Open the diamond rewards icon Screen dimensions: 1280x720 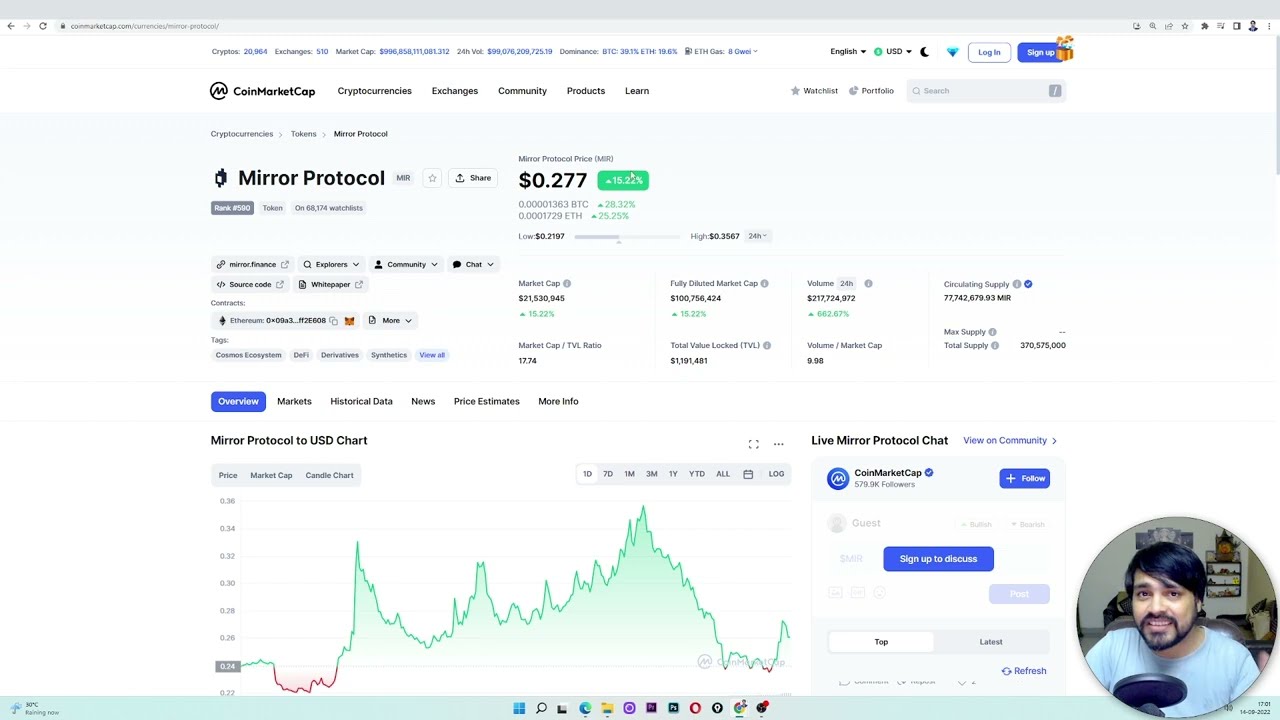[x=952, y=52]
